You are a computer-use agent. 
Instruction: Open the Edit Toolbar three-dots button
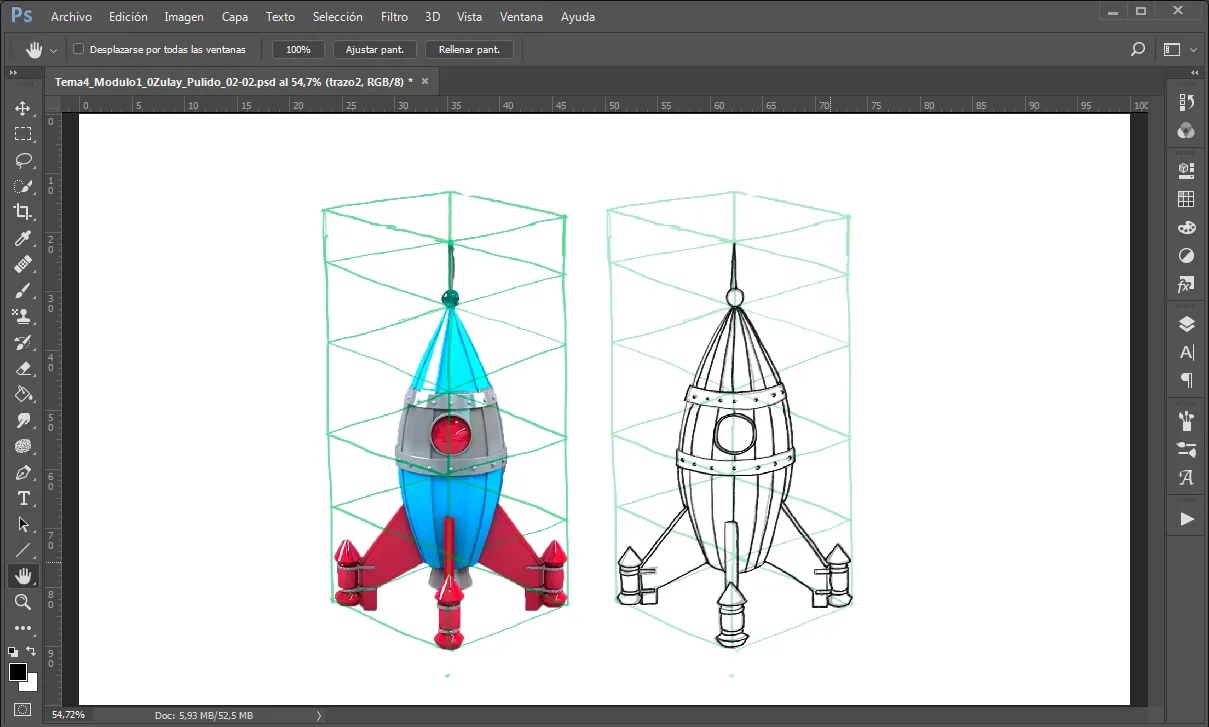(x=23, y=628)
